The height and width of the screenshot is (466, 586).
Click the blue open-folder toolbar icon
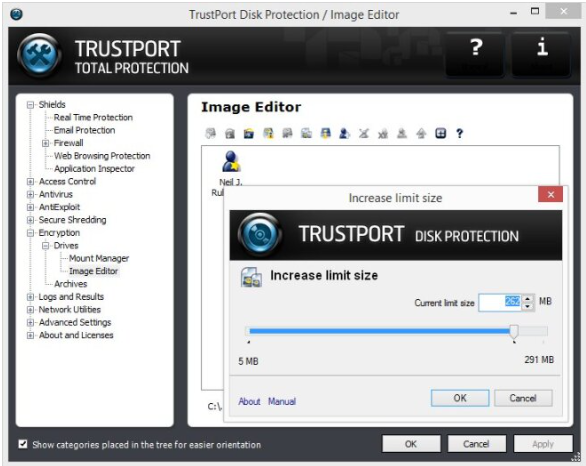coord(249,133)
